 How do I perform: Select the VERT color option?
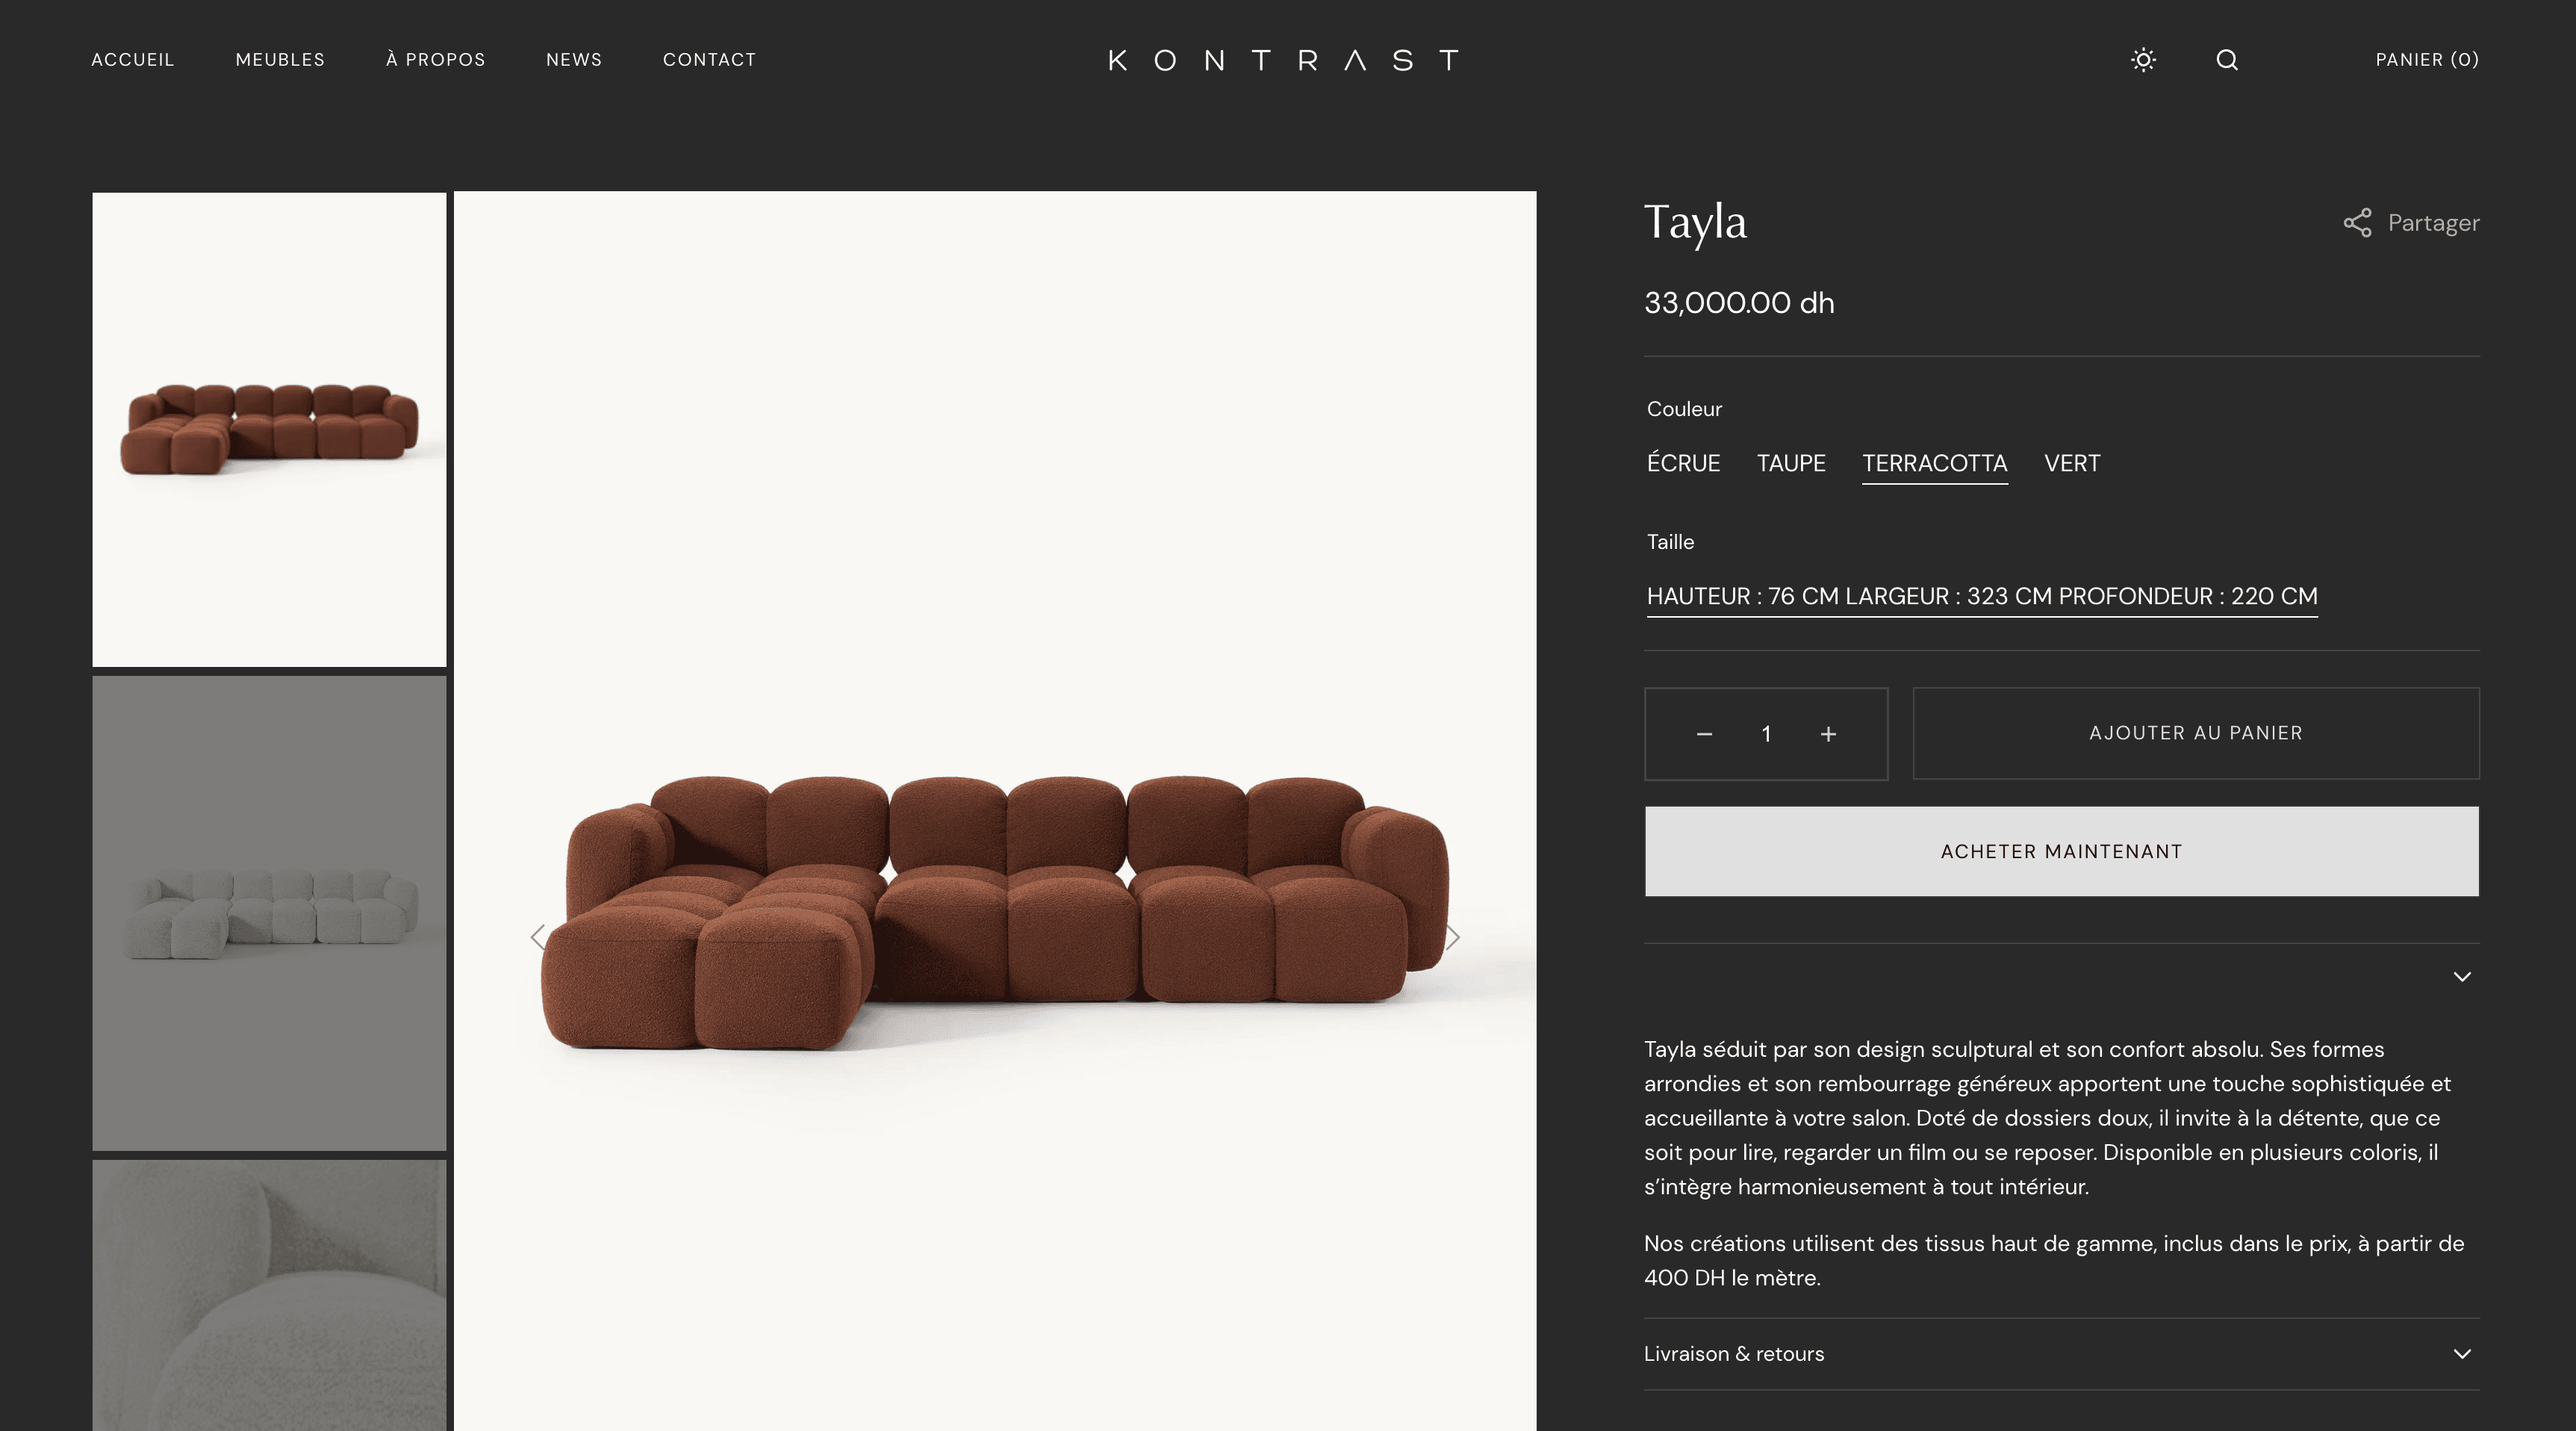[2072, 463]
